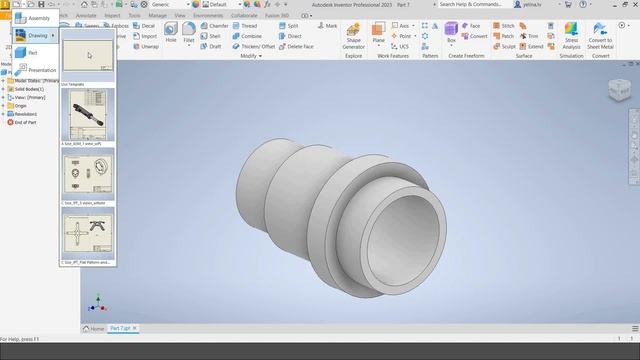The image size is (640, 360).
Task: Select the Origin folder in model tree
Action: coord(17,106)
